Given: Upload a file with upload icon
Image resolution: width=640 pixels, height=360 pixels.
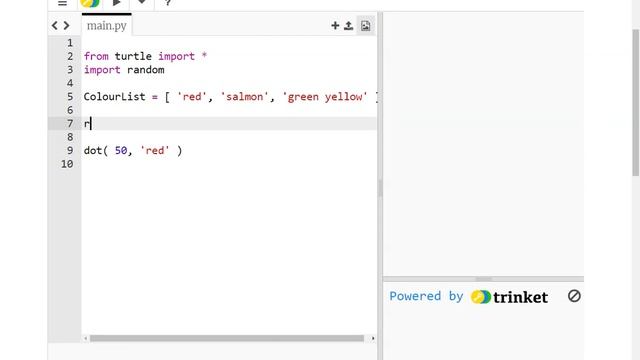Looking at the screenshot, I should [348, 26].
